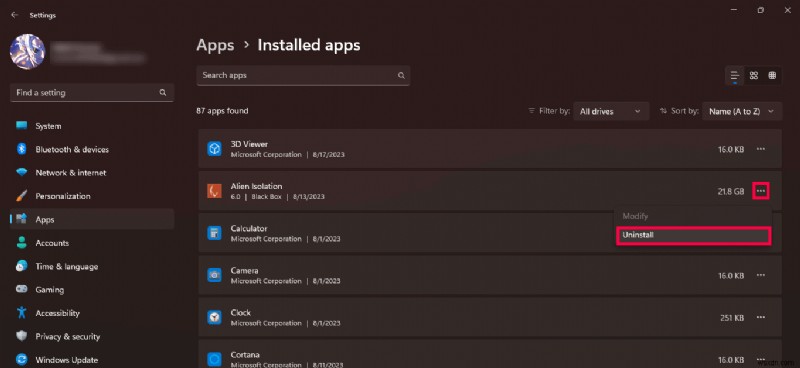Click the Search apps input field
Image resolution: width=800 pixels, height=368 pixels.
click(303, 76)
